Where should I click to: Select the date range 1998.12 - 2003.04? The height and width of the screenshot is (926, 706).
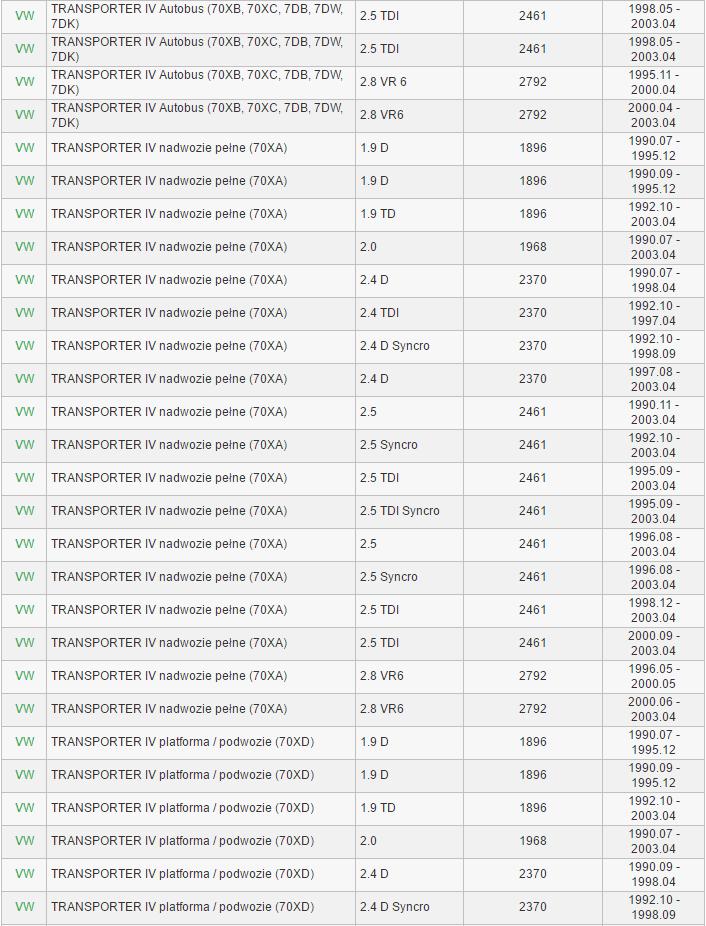(653, 610)
